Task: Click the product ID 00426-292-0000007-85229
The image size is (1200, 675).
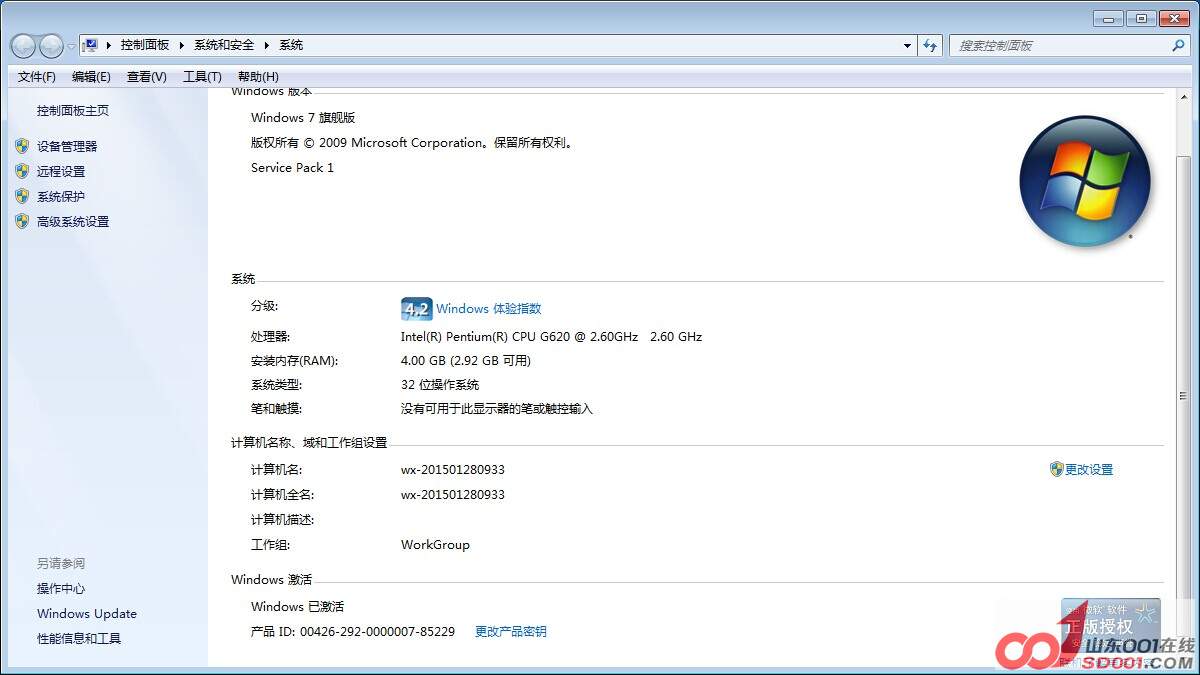Action: (377, 632)
